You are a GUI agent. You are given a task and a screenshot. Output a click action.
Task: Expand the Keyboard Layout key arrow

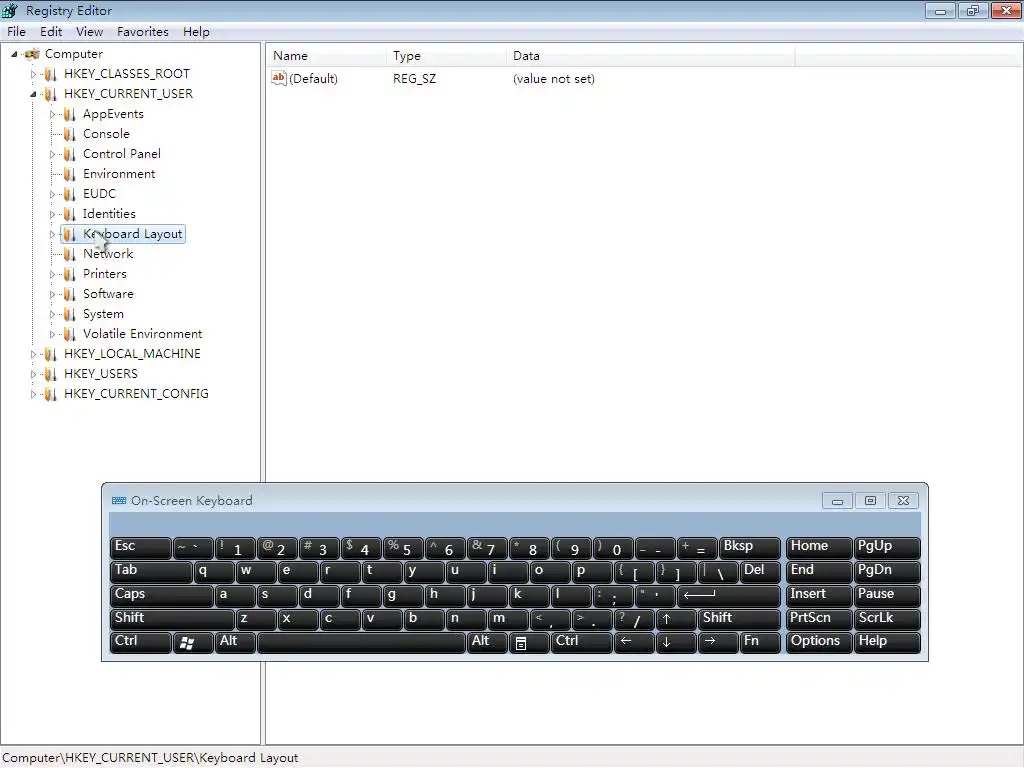coord(52,234)
